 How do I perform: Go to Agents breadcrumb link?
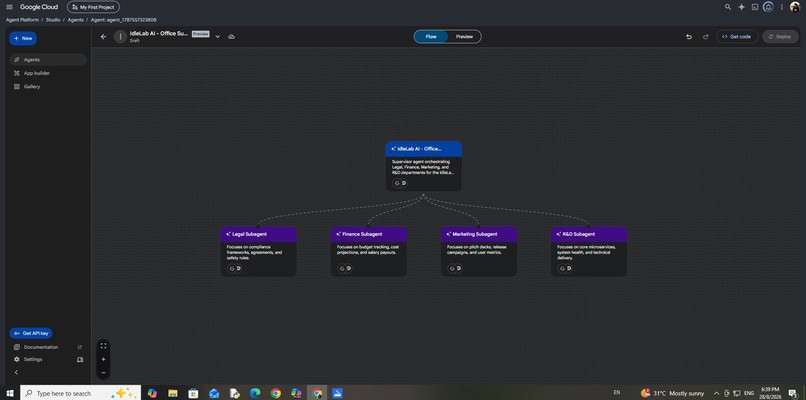pyautogui.click(x=76, y=20)
